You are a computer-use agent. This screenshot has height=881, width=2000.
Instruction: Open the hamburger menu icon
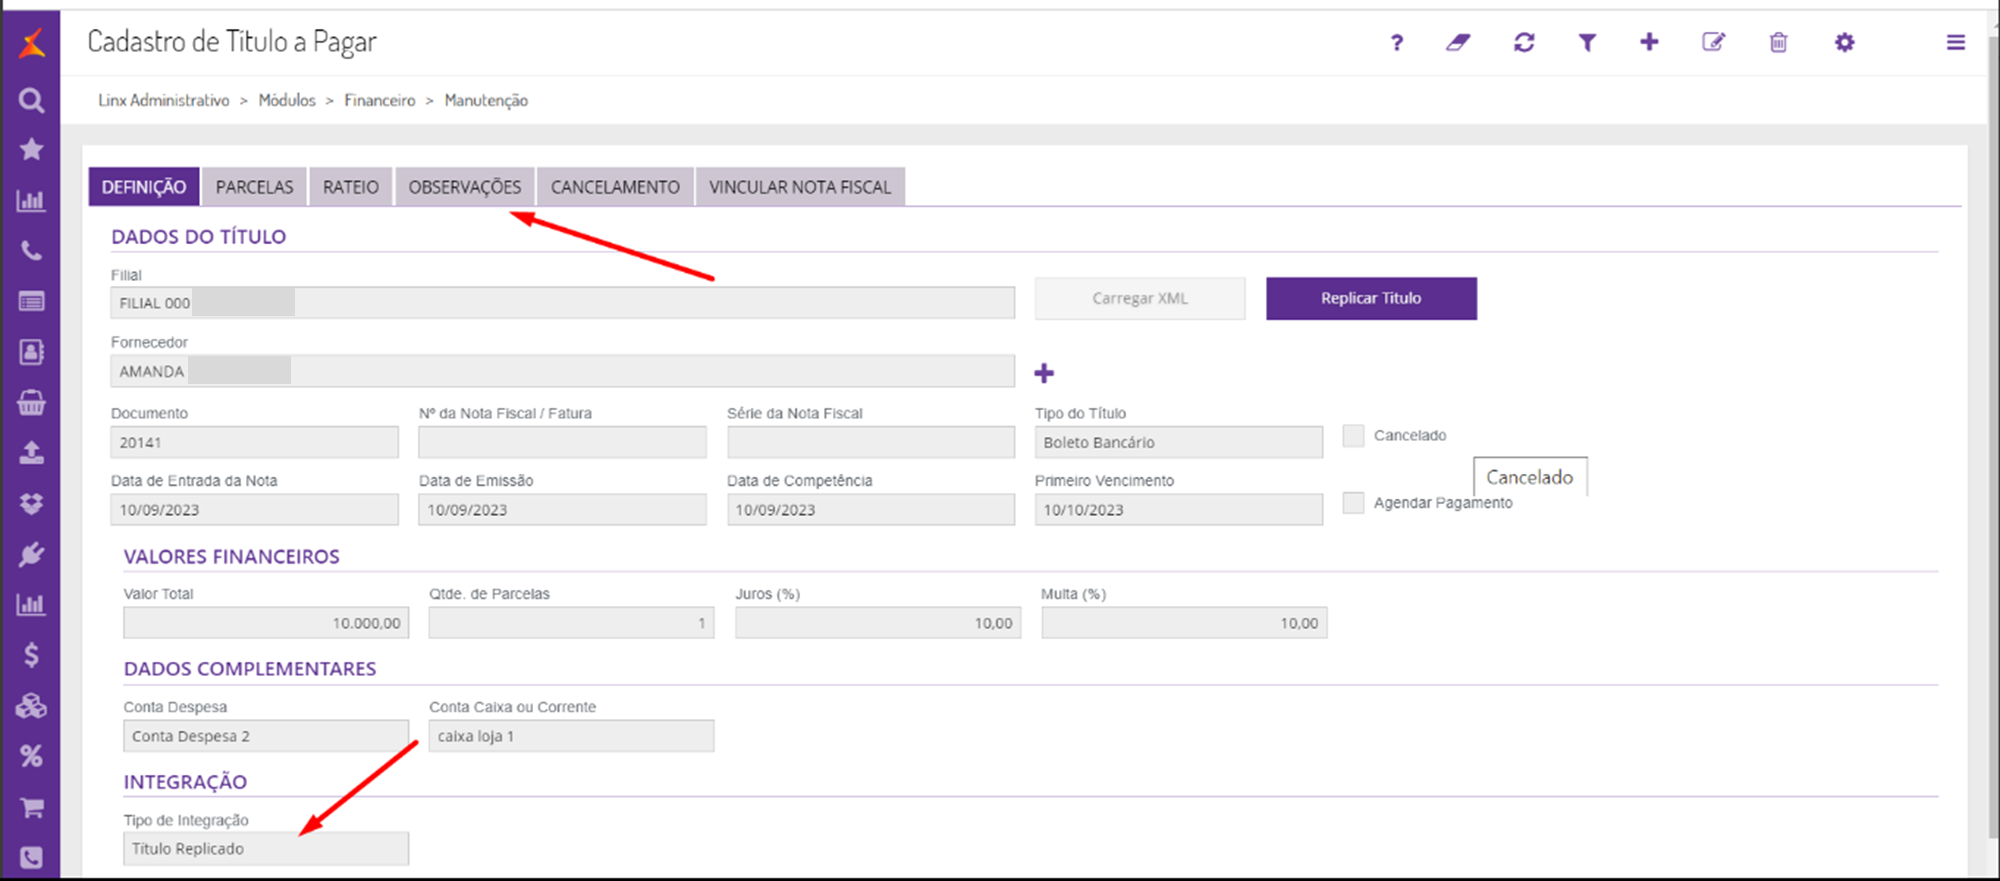click(x=1955, y=43)
